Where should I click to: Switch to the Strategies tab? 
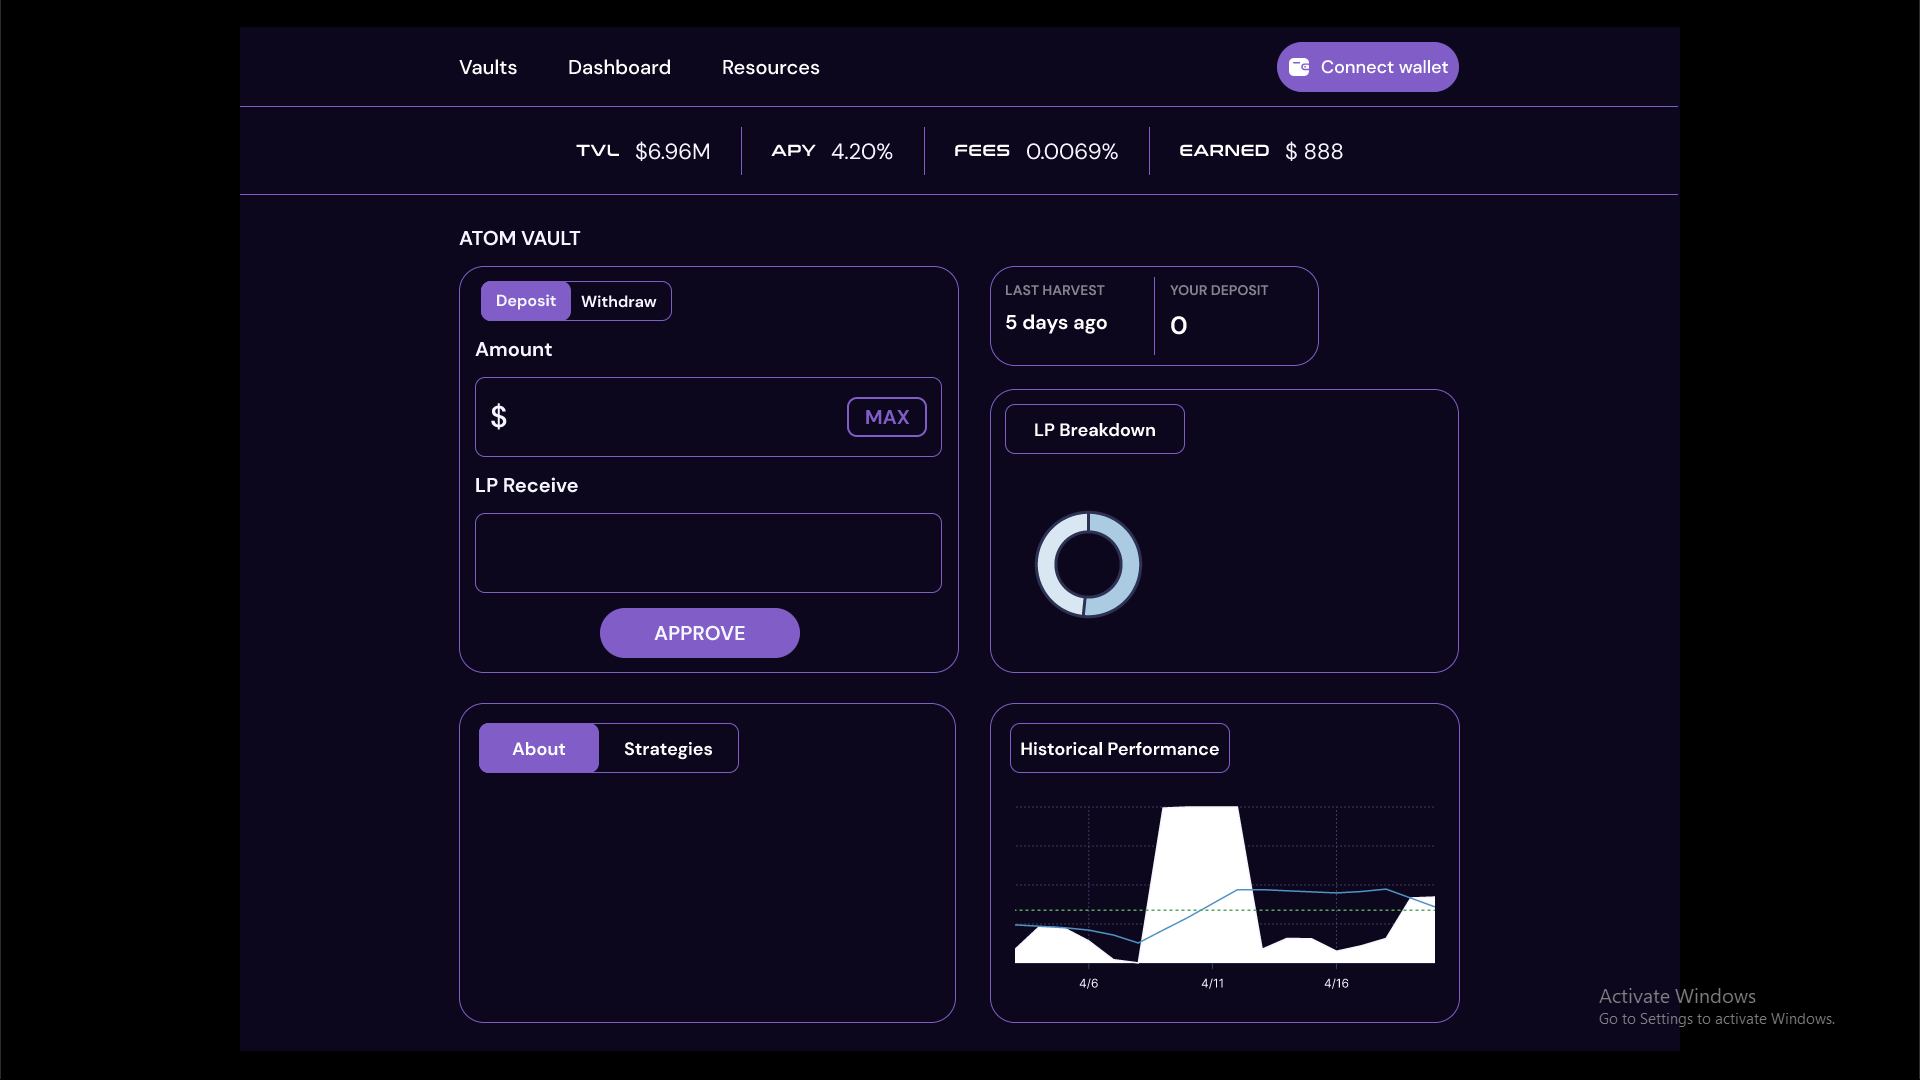[x=668, y=749]
